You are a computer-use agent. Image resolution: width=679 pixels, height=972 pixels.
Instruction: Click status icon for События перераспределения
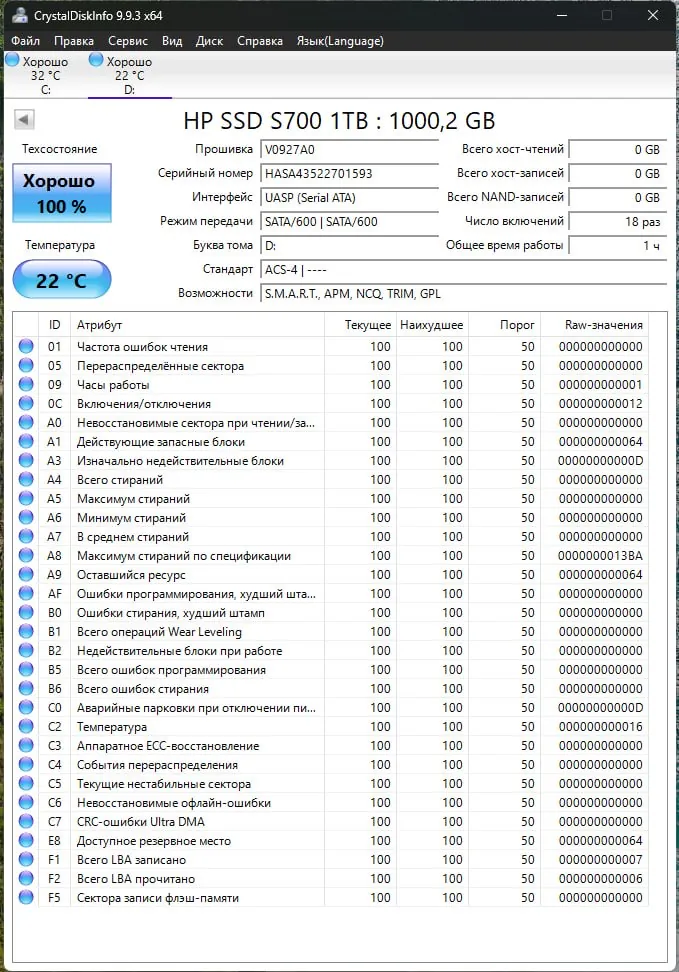tap(26, 764)
